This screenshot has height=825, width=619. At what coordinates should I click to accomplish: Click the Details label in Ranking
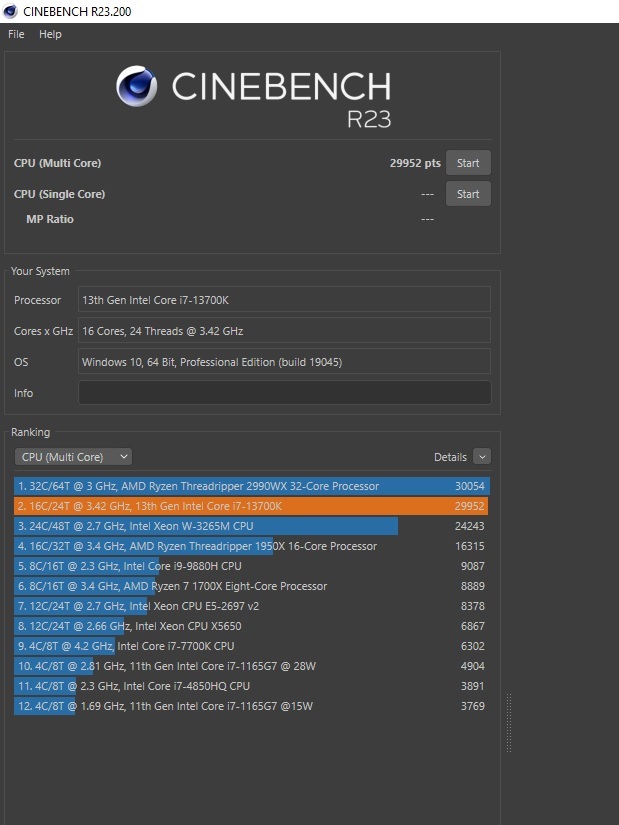[450, 457]
